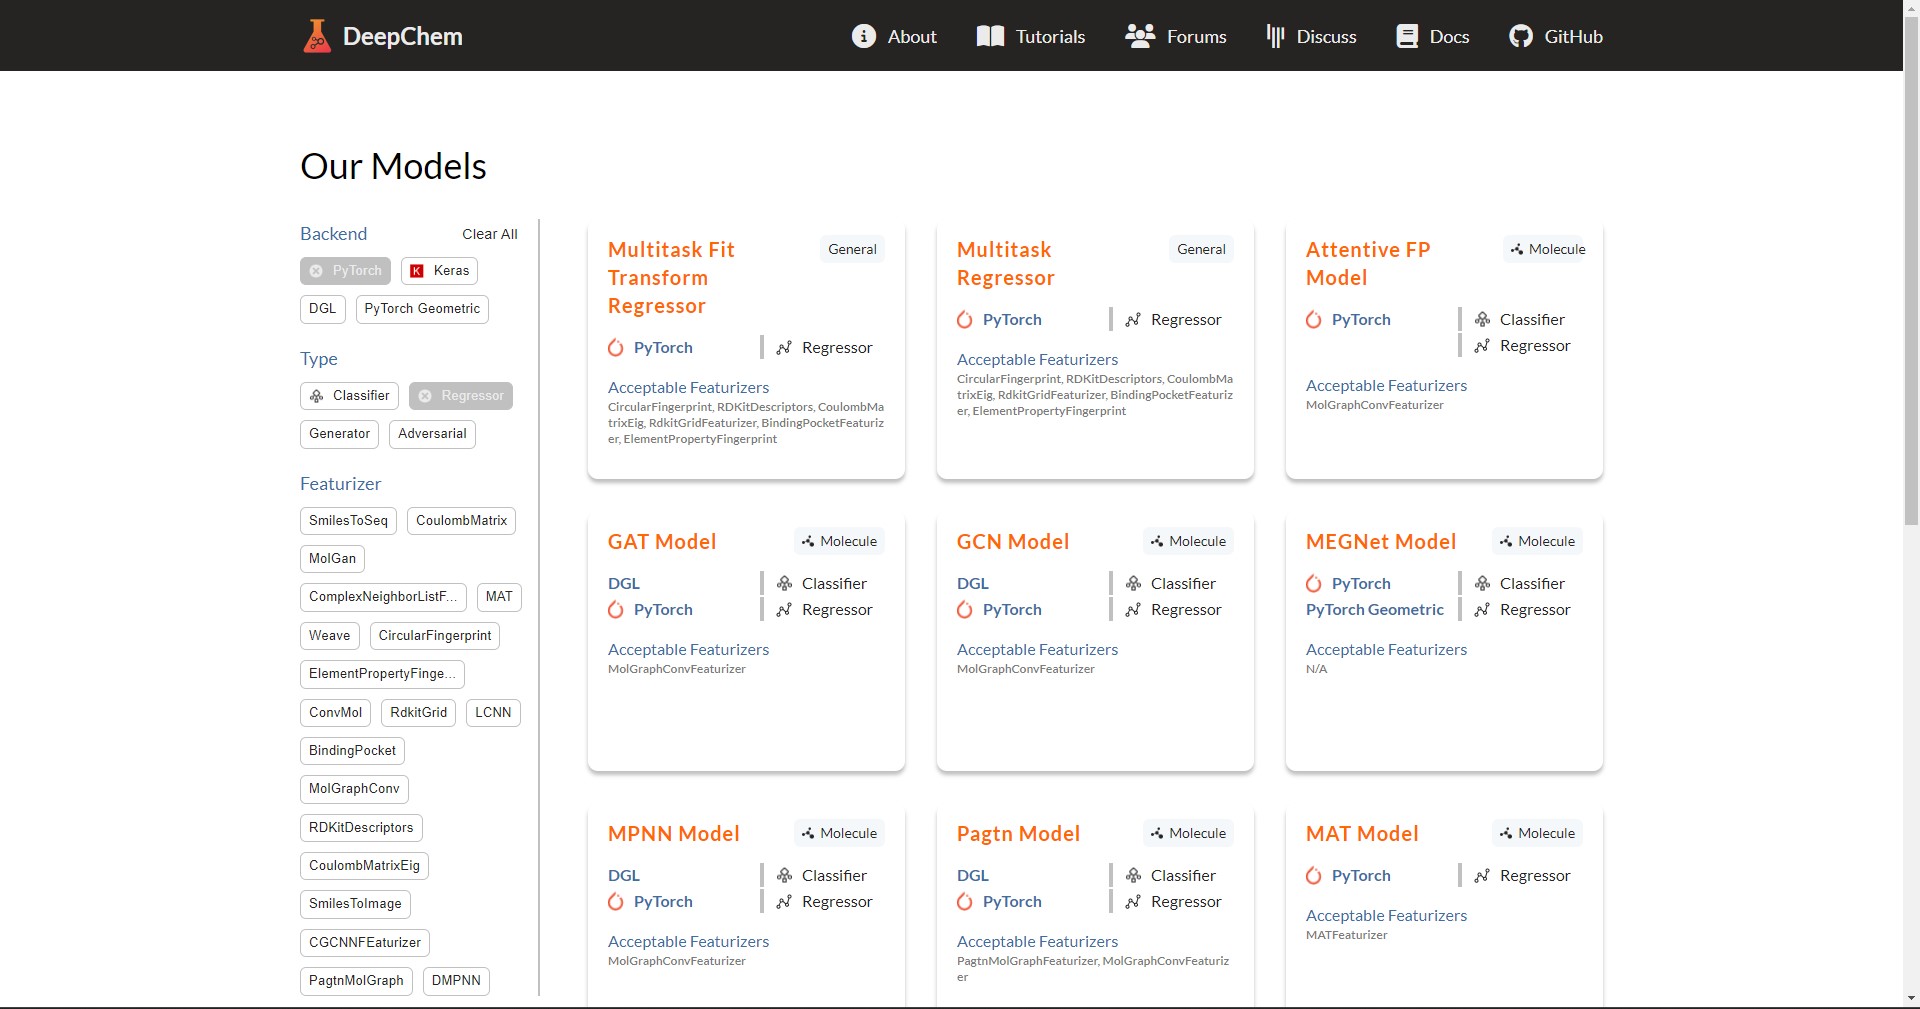Image resolution: width=1920 pixels, height=1009 pixels.
Task: Click the GitHub octocat icon
Action: [x=1521, y=36]
